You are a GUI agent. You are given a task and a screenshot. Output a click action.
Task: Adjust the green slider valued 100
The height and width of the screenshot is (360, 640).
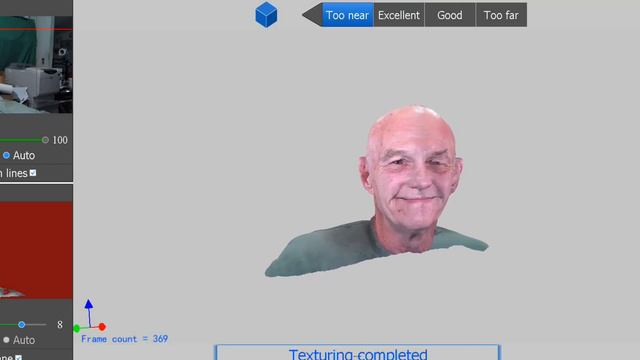[x=45, y=140]
